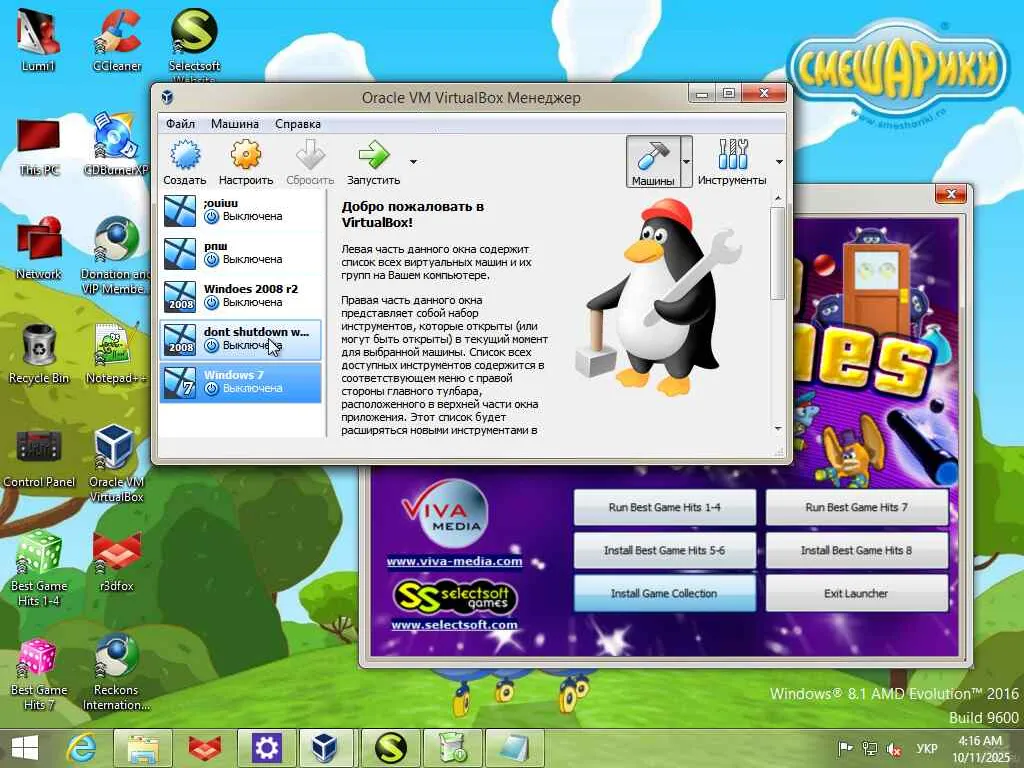This screenshot has width=1024, height=768.
Task: Click Run Best Game Hits 7 button
Action: (x=856, y=507)
